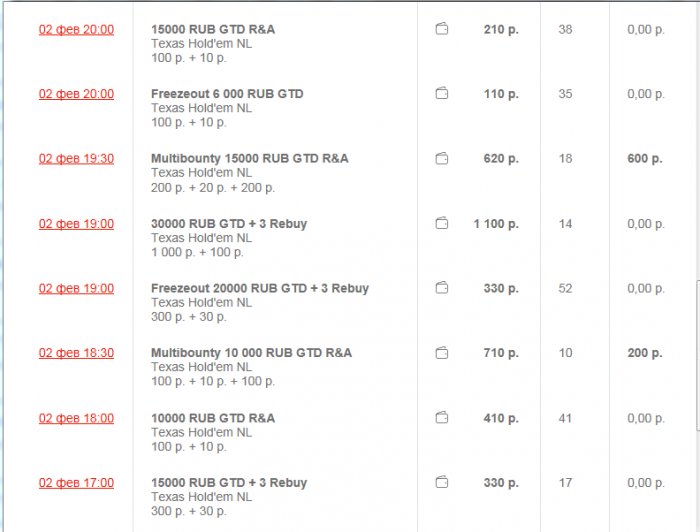The height and width of the screenshot is (532, 700).
Task: Click wallet icon for 15000 RUB GTD 17:00 tournament
Action: [441, 483]
